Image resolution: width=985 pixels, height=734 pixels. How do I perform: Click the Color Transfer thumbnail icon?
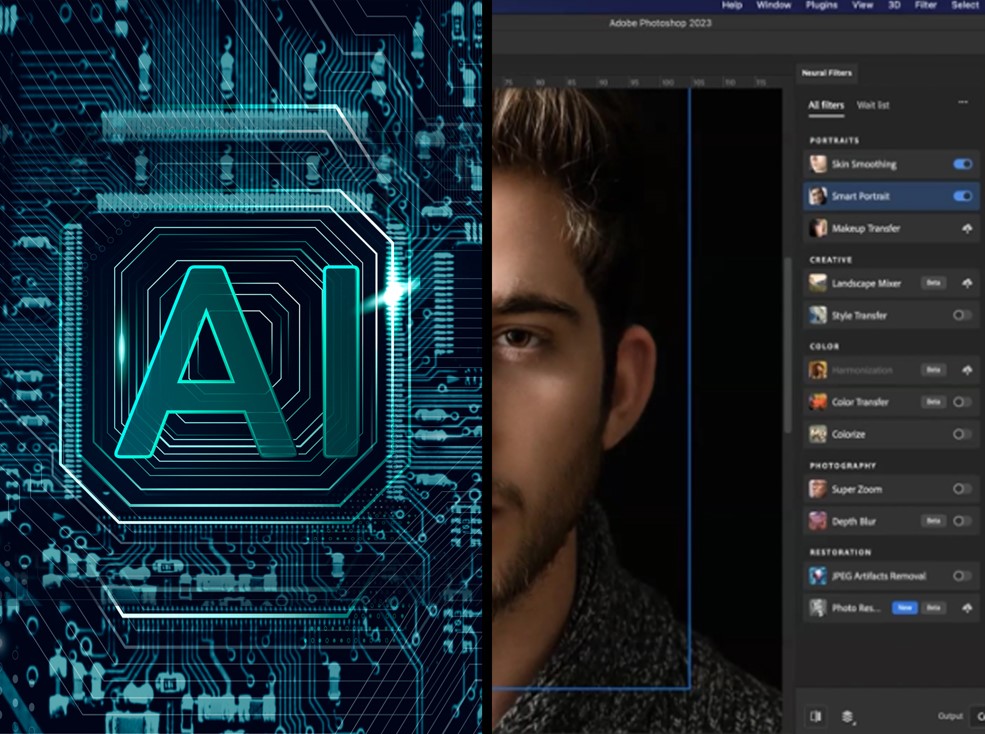818,402
